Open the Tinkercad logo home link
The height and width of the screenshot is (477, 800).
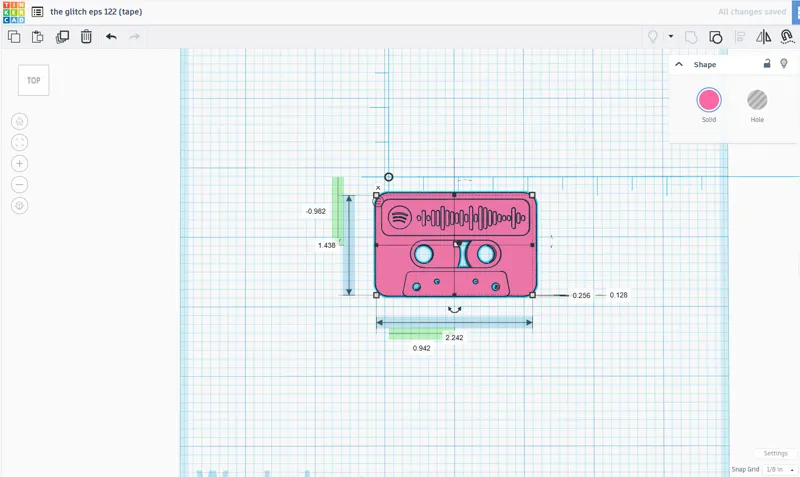point(14,12)
